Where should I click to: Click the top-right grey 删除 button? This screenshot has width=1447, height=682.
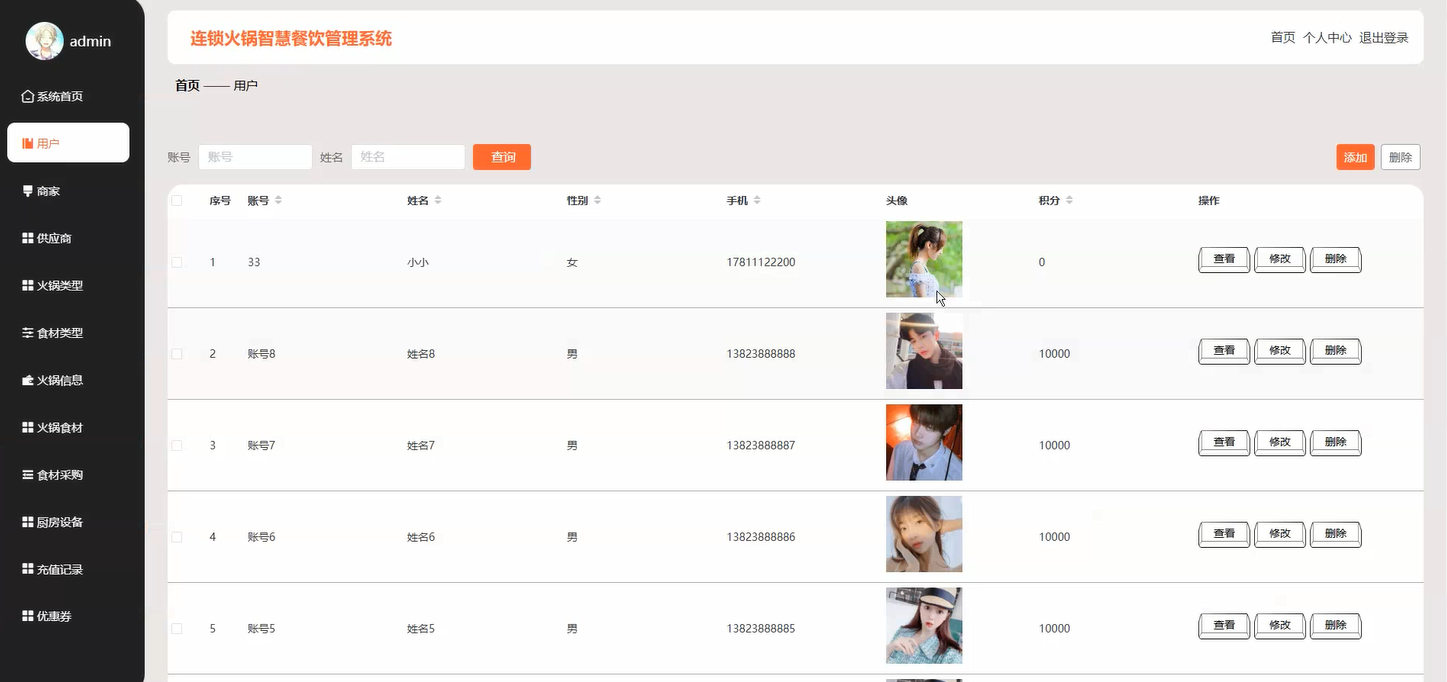tap(1400, 157)
